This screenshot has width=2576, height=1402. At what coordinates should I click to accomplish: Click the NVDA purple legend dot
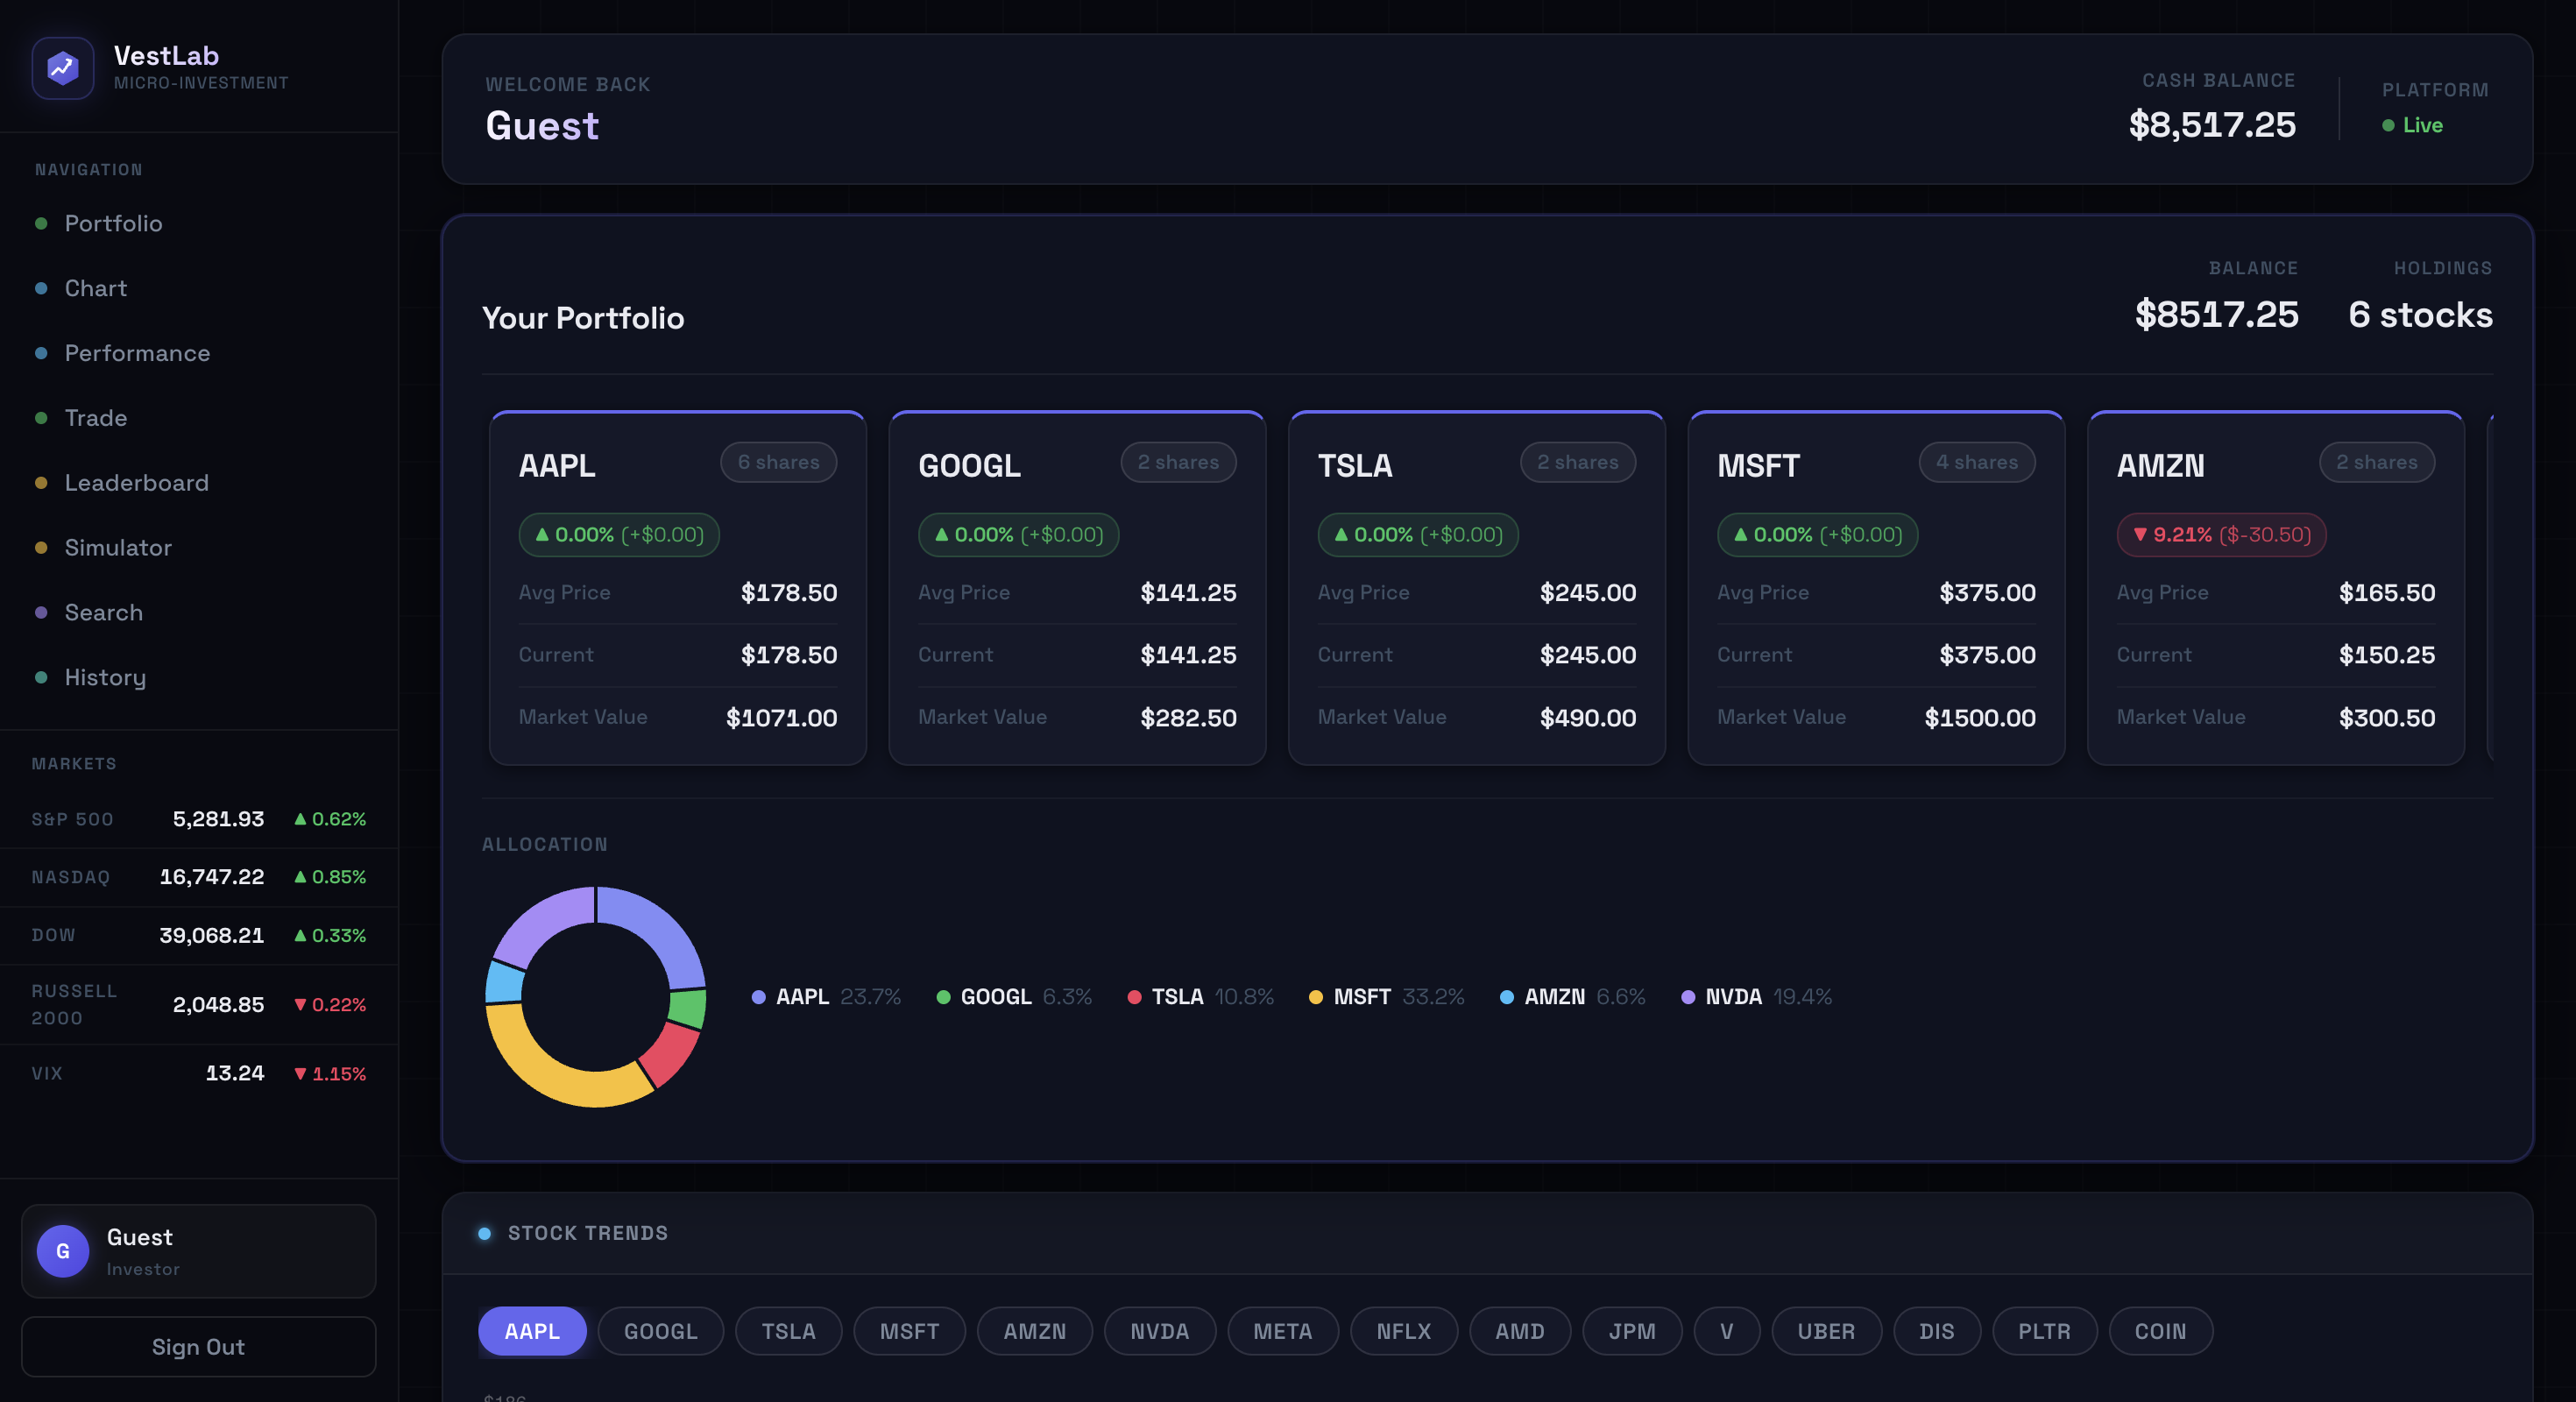[1688, 997]
